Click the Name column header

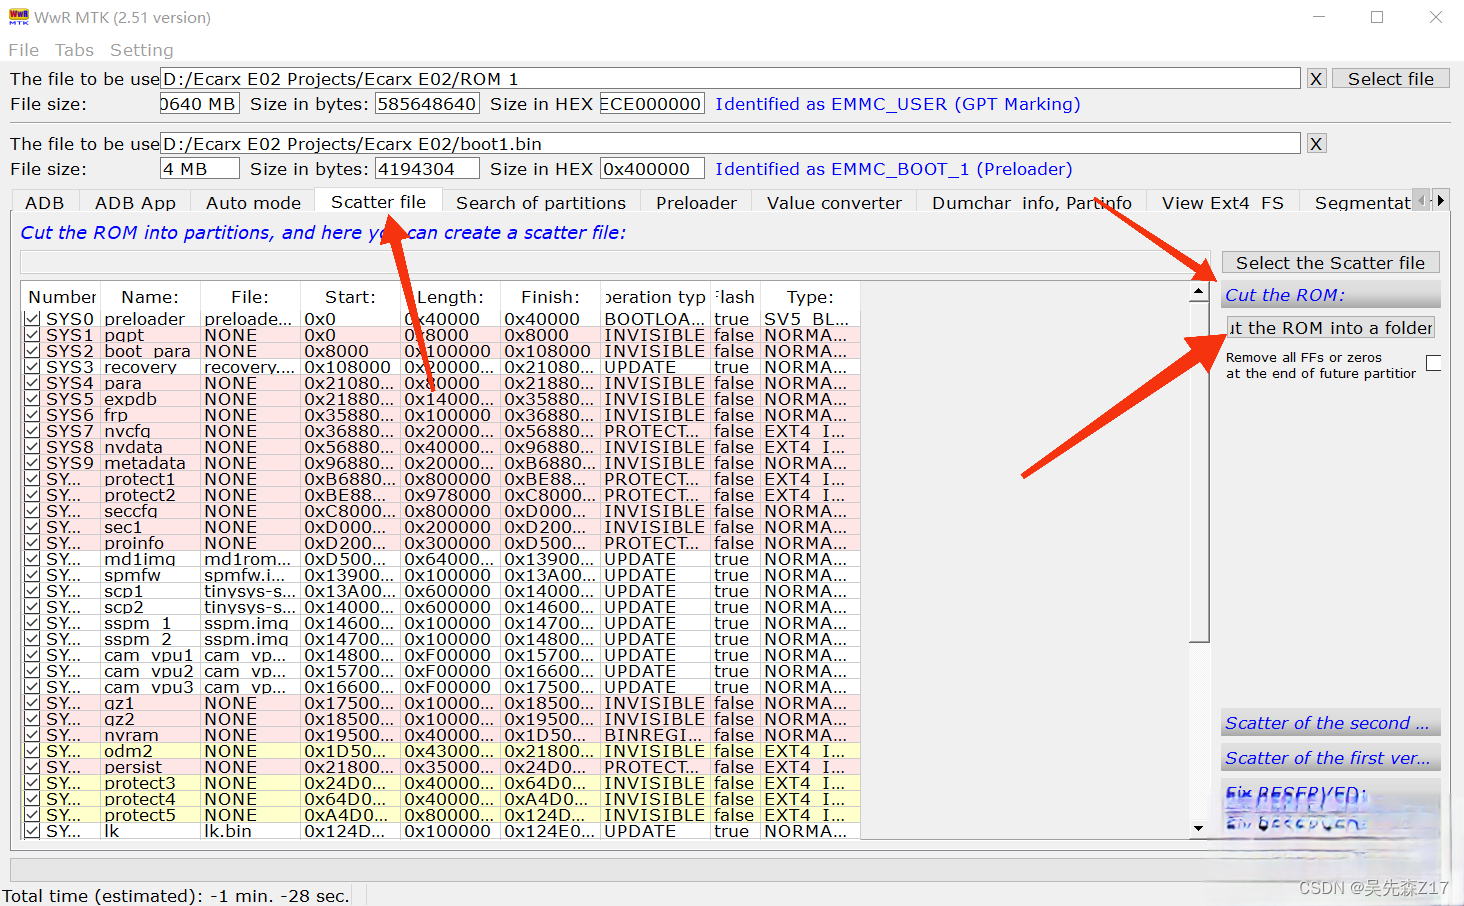[x=150, y=297]
